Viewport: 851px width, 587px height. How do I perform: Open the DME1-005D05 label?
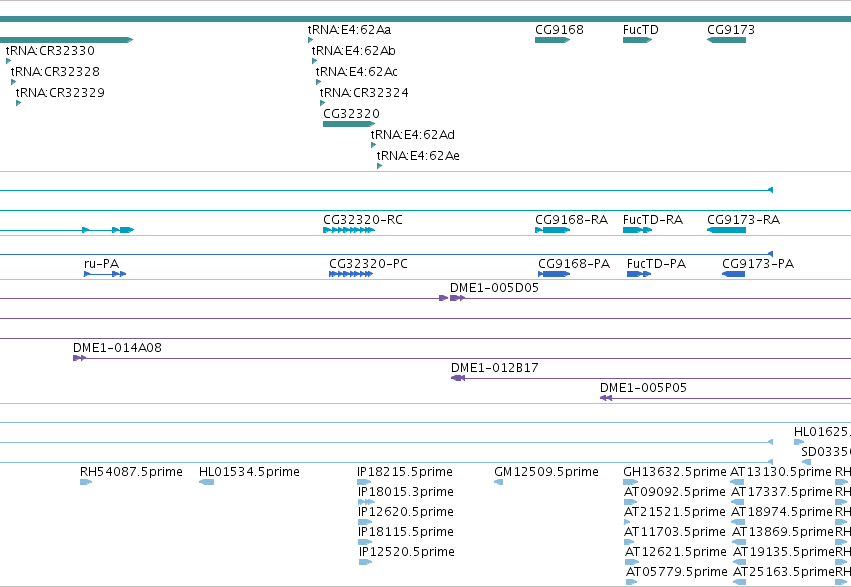point(494,288)
